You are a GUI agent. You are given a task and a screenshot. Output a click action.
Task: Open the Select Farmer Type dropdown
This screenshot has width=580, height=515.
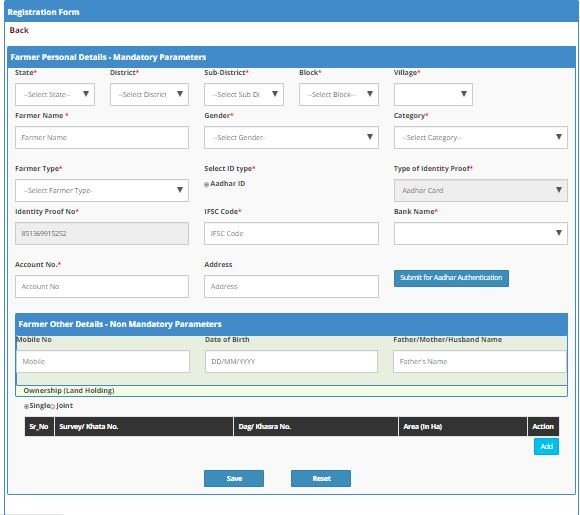[x=102, y=191]
